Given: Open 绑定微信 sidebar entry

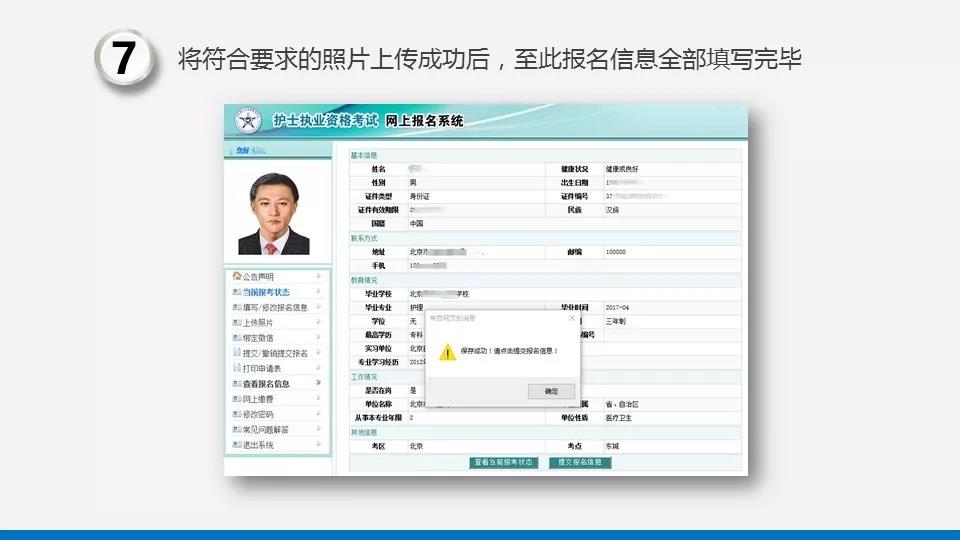Looking at the screenshot, I should tap(258, 338).
